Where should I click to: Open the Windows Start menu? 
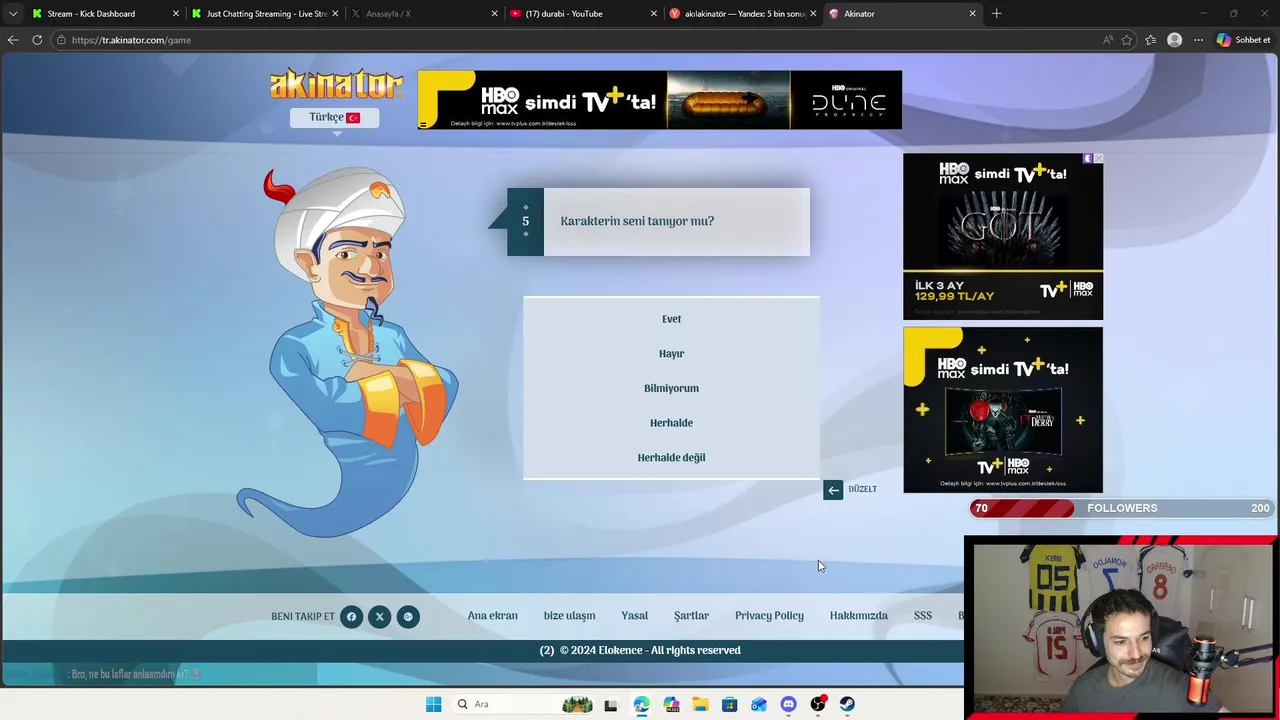(433, 704)
